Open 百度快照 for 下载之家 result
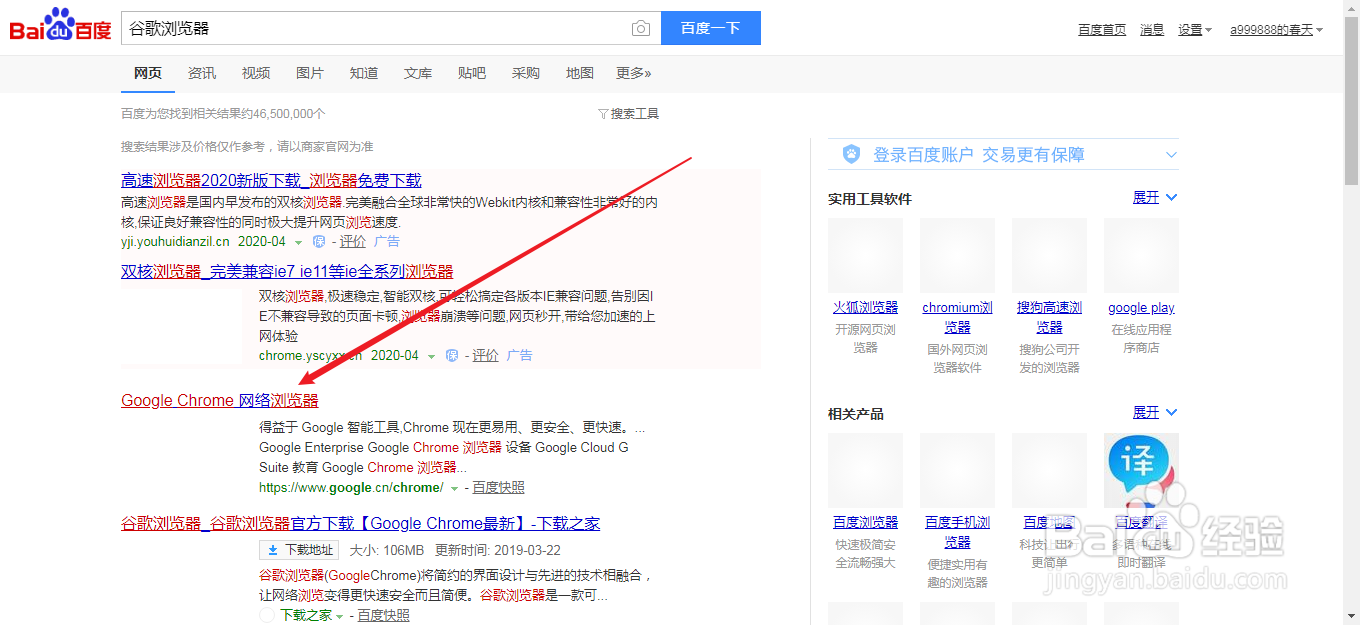This screenshot has width=1360, height=625. (x=384, y=616)
